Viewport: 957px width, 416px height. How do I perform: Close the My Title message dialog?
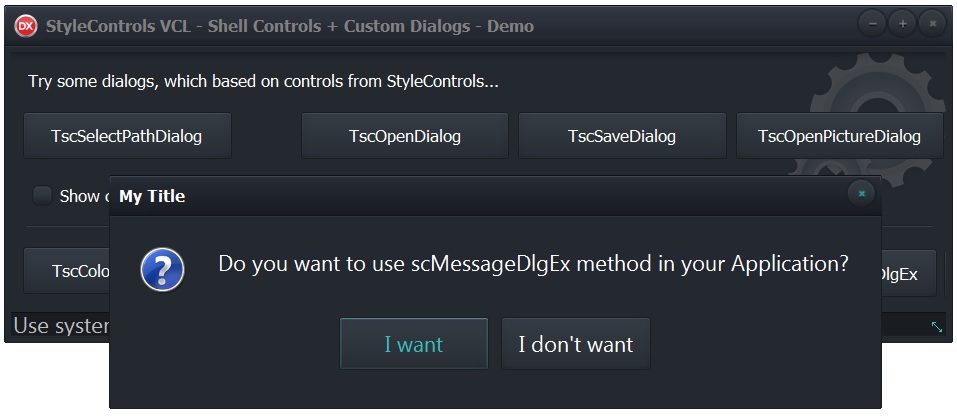861,194
